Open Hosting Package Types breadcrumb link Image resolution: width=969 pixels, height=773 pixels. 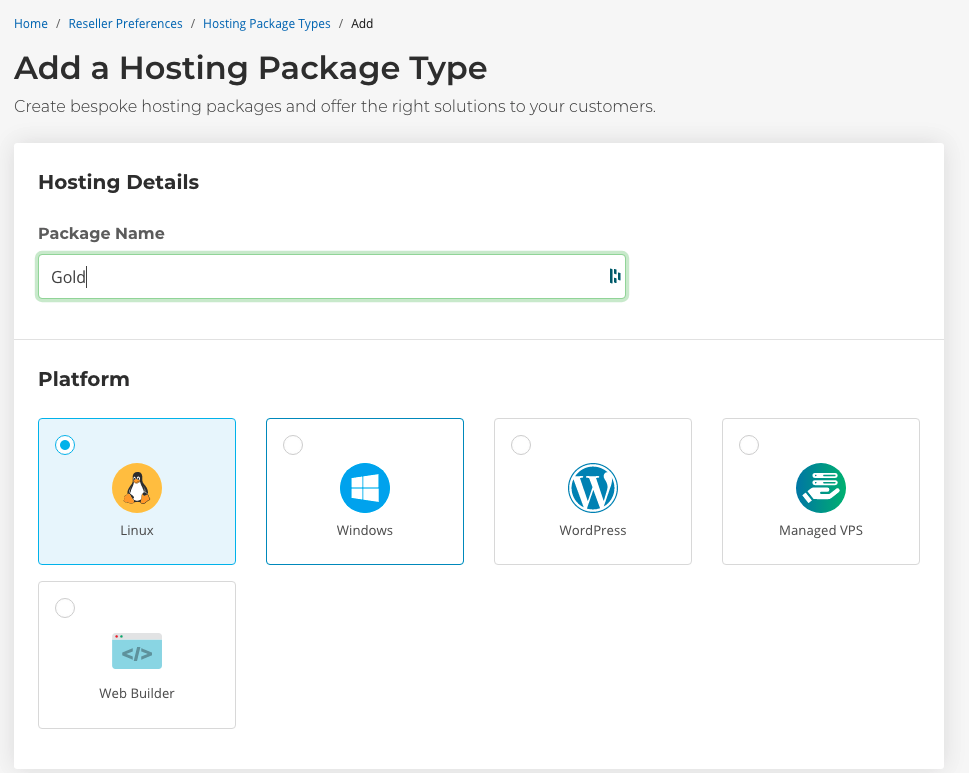click(x=267, y=23)
